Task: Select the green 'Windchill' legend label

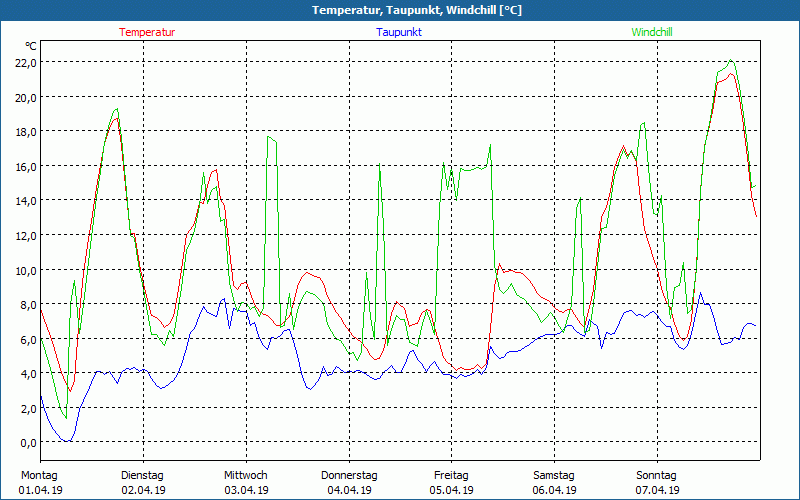Action: tap(652, 32)
